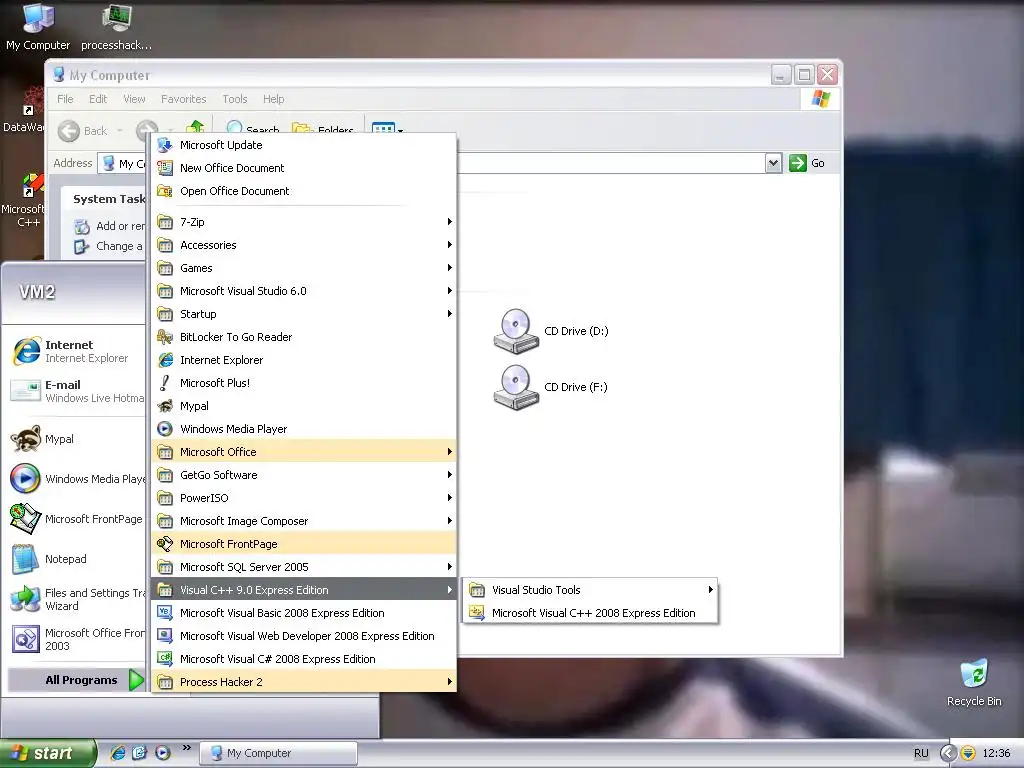Launch Internet Explorer from Quick Launch
This screenshot has height=768, width=1024.
pos(118,753)
